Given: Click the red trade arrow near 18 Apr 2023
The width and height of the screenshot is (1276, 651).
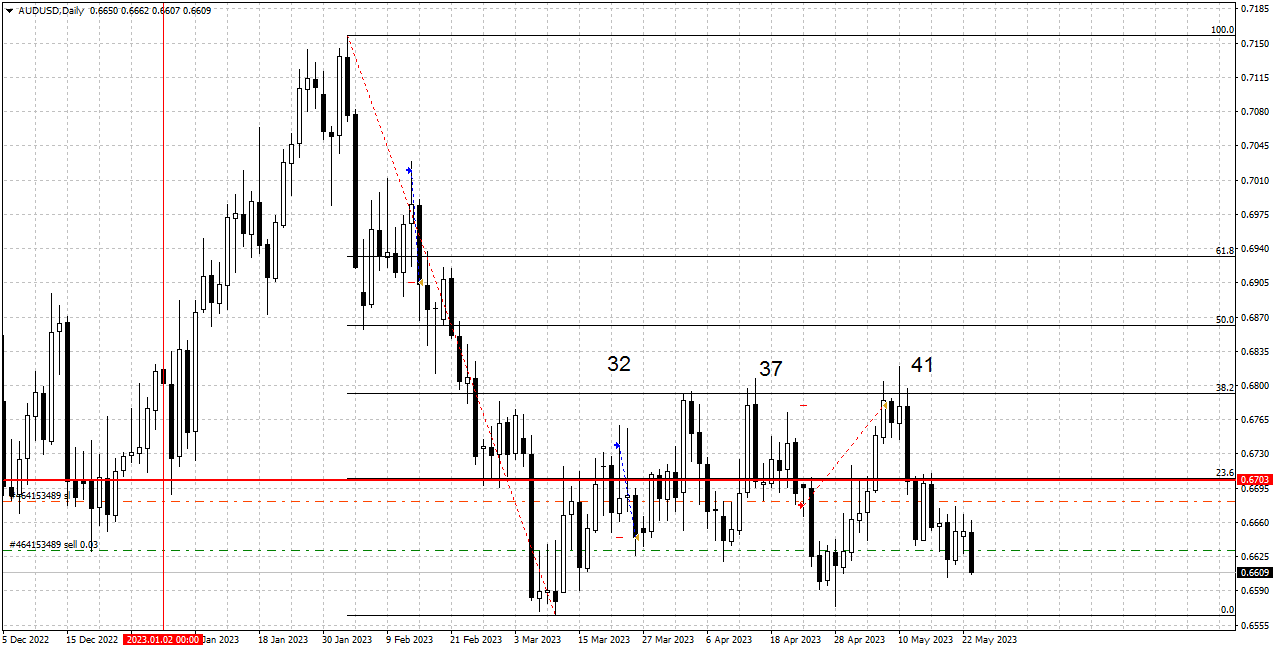Looking at the screenshot, I should tap(801, 505).
